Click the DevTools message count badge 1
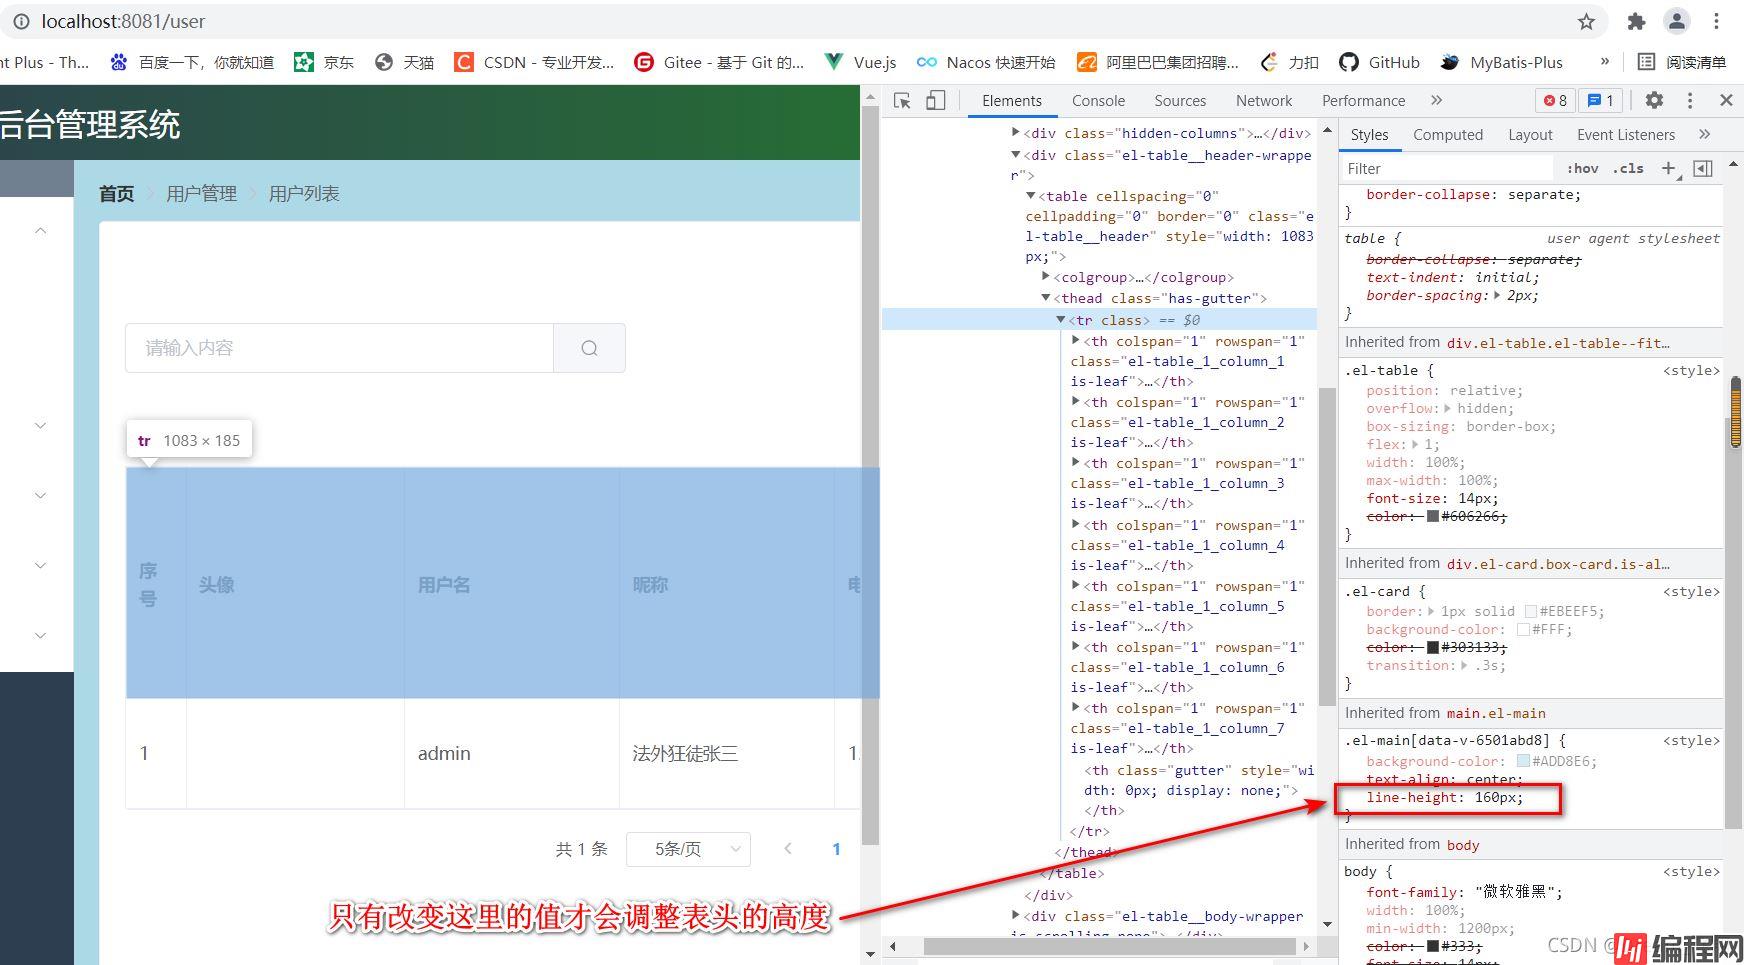This screenshot has width=1744, height=965. (x=1601, y=100)
